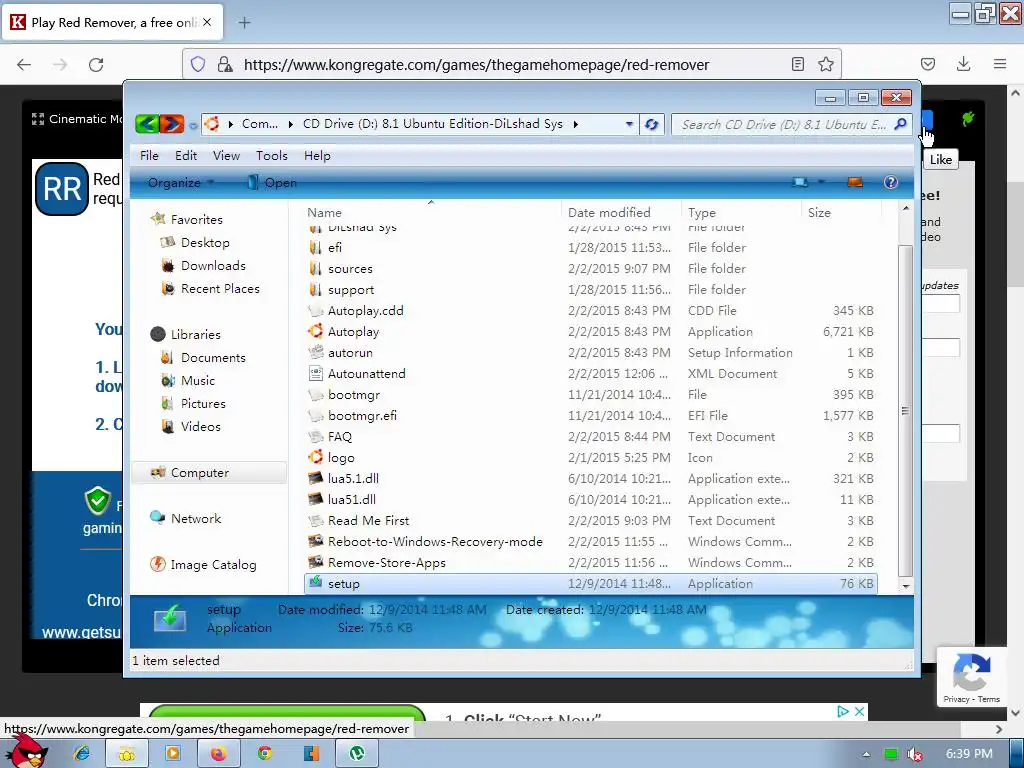Click the Firefox reload page icon
1024x768 pixels.
[x=96, y=65]
